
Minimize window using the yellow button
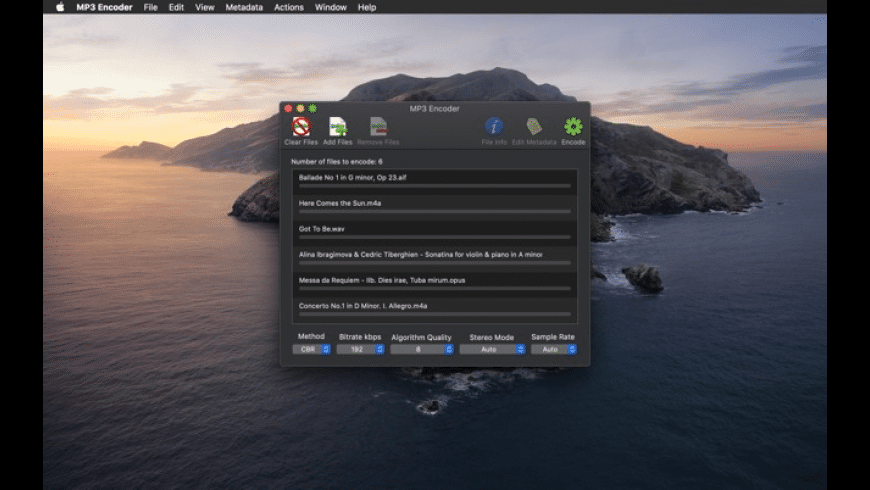coord(300,108)
